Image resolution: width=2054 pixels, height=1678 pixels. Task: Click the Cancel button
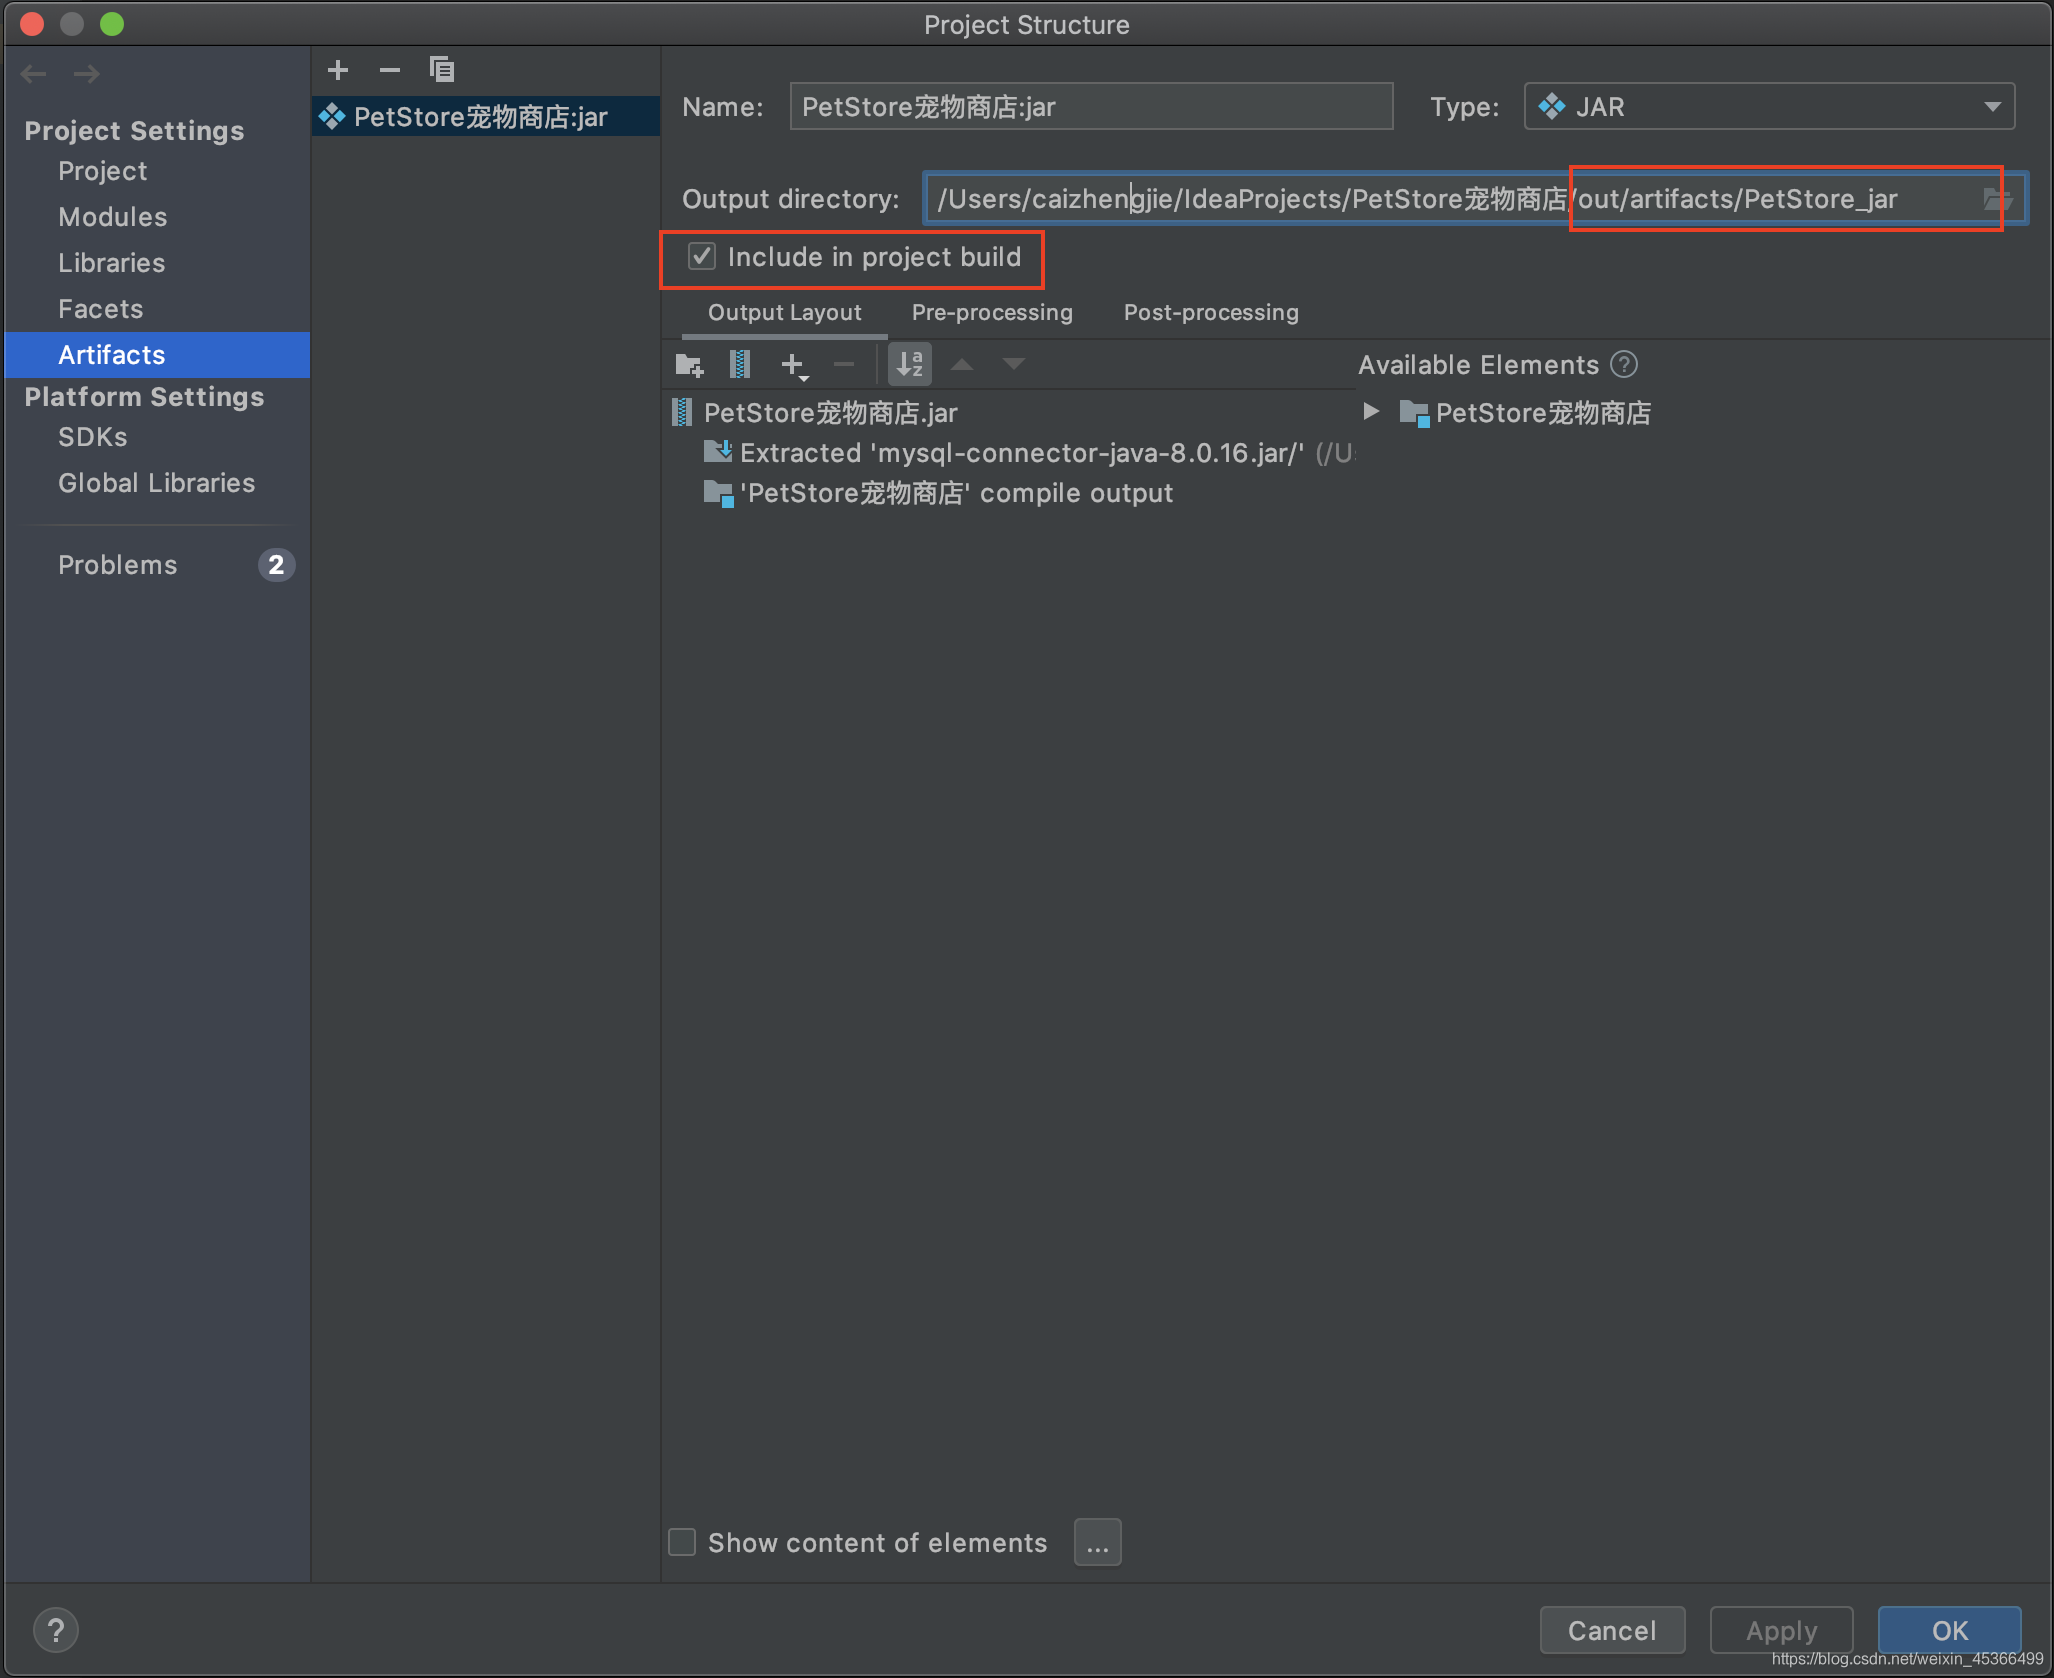click(x=1612, y=1630)
